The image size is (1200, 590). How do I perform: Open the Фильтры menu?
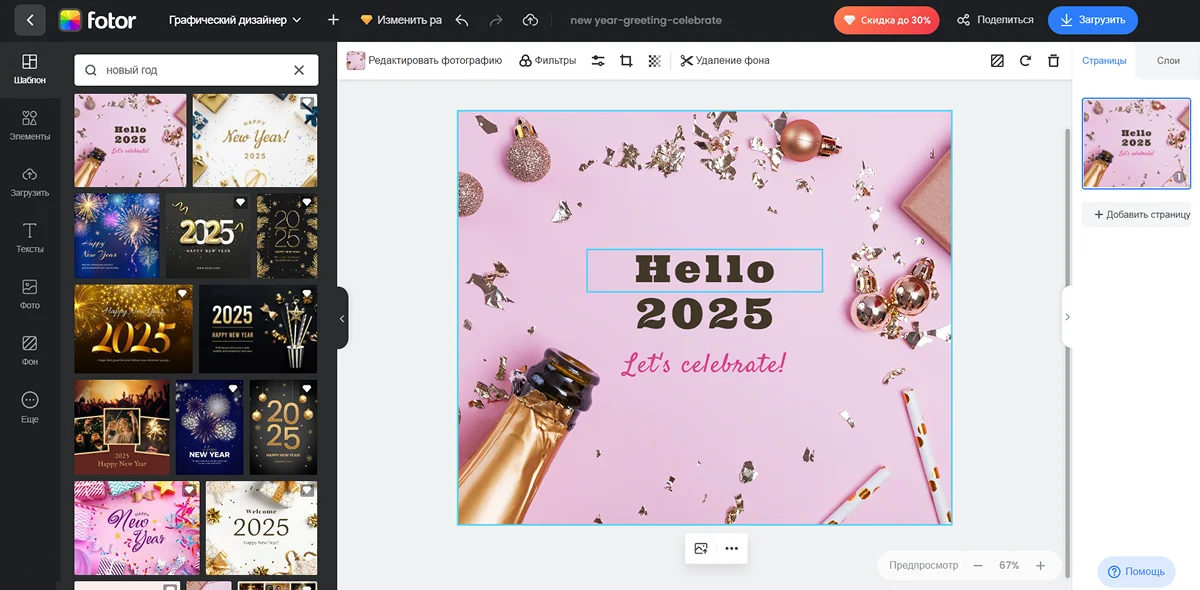(x=547, y=61)
